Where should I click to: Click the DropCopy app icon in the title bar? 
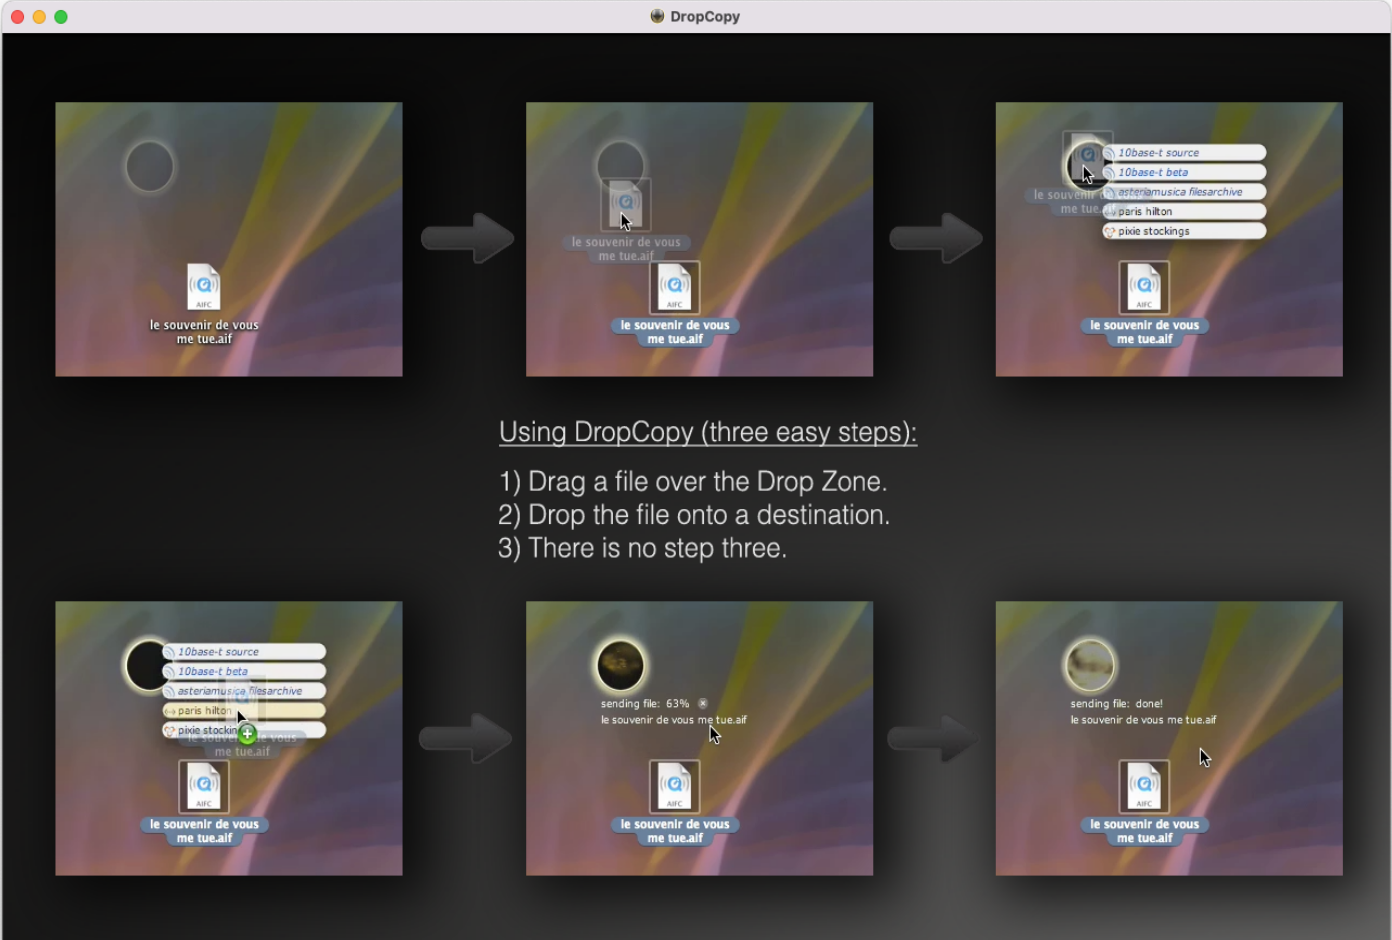[x=657, y=16]
